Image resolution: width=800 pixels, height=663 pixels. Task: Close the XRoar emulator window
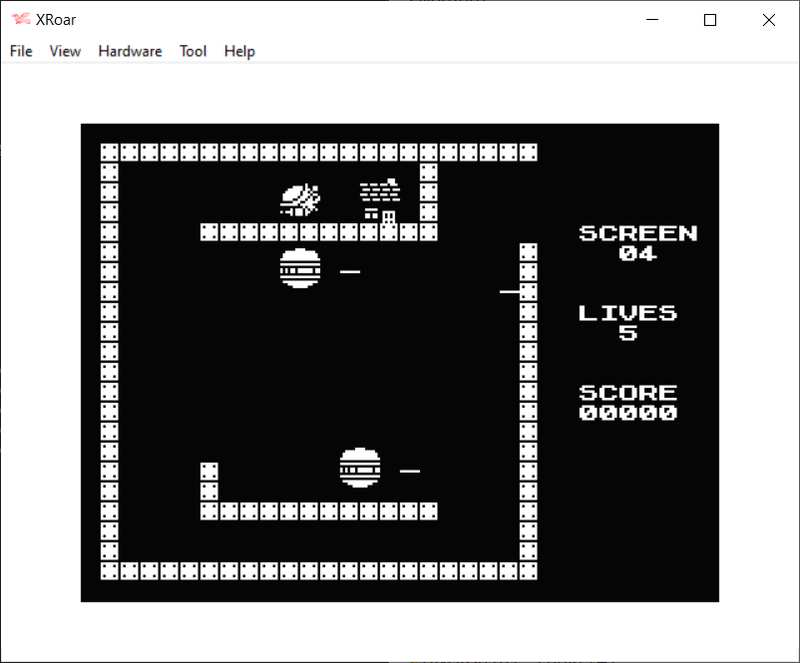pyautogui.click(x=768, y=20)
